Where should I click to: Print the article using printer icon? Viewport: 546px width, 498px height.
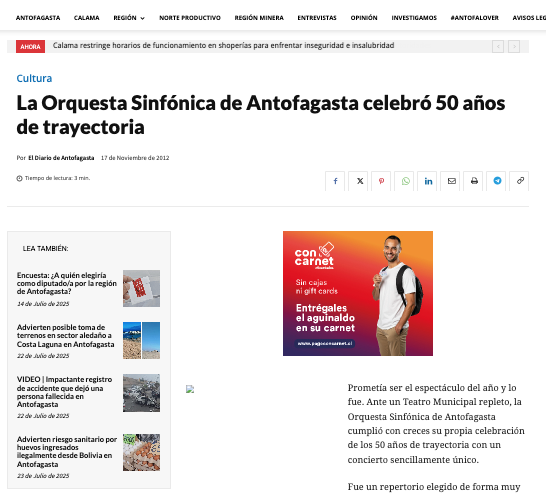pos(473,181)
